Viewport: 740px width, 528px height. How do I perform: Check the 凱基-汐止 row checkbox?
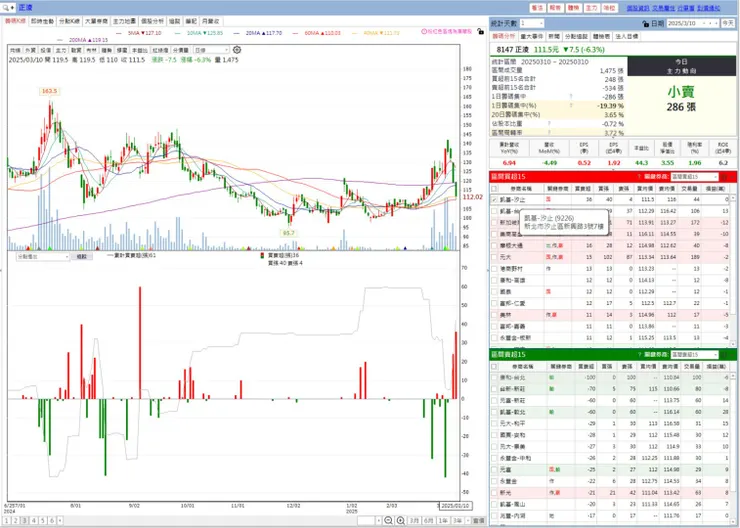494,200
